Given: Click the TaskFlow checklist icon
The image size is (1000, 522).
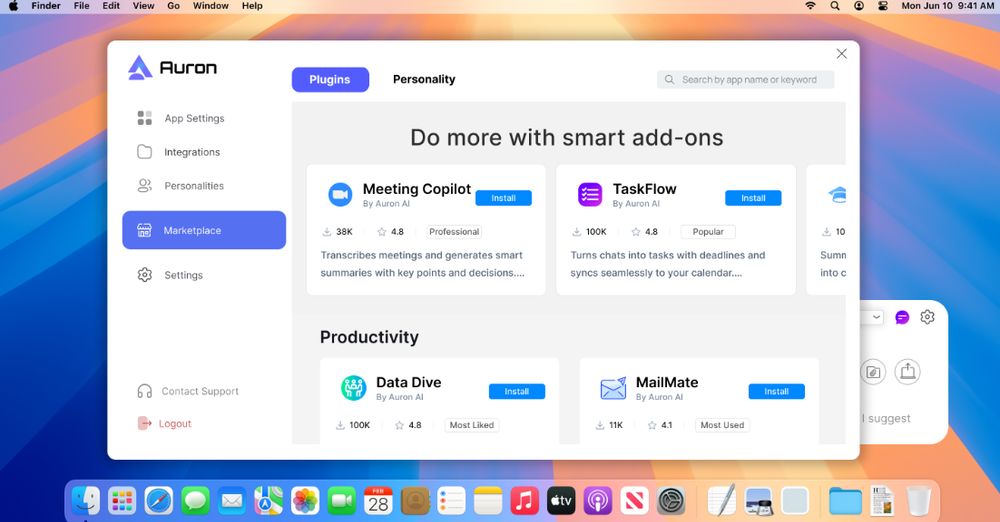Looking at the screenshot, I should (x=590, y=195).
